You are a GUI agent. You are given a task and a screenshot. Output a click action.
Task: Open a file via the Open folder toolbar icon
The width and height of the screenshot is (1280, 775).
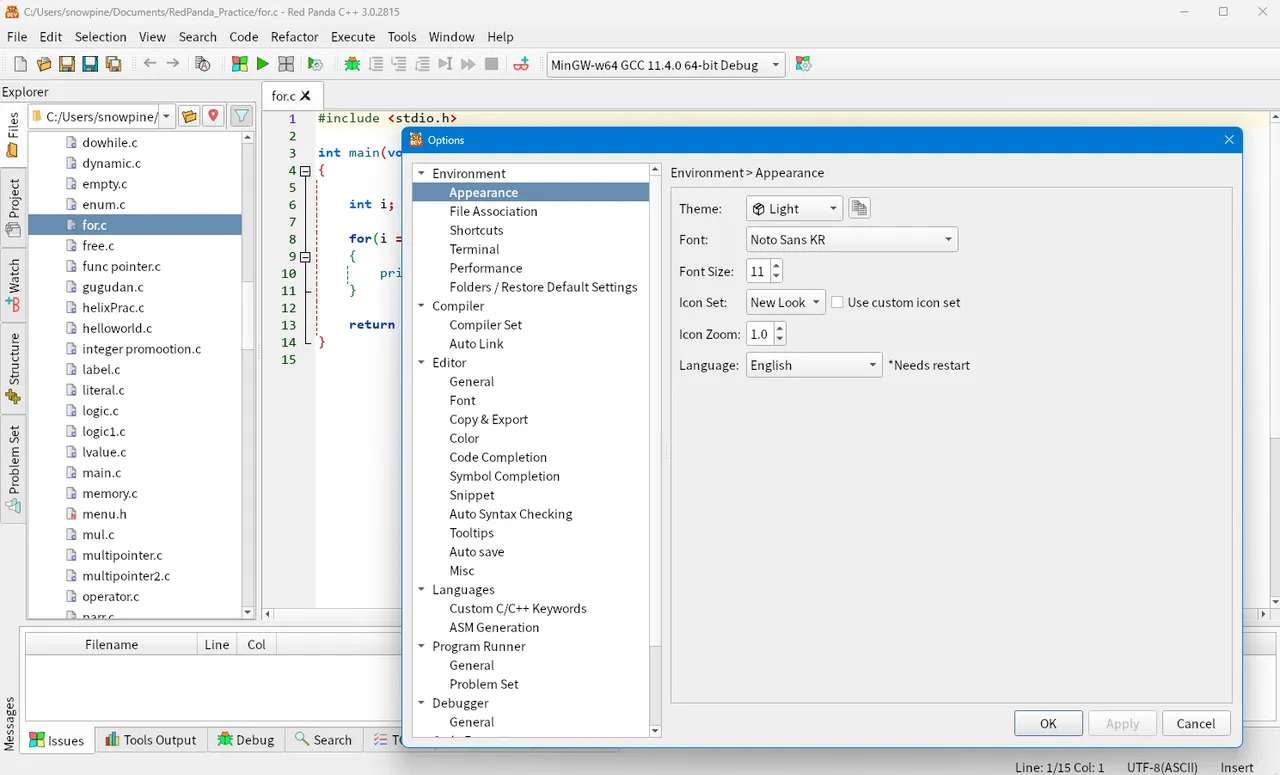pyautogui.click(x=44, y=63)
